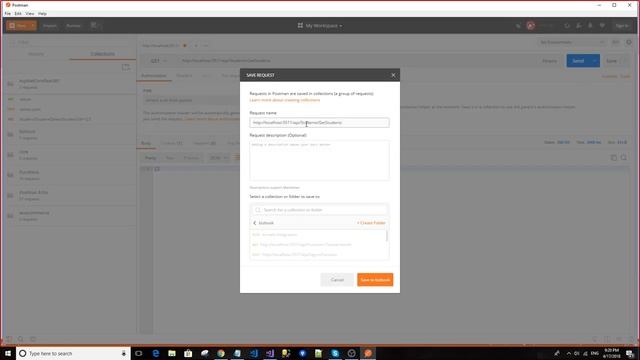Image resolution: width=640 pixels, height=360 pixels.
Task: Click the Import button in the header
Action: (49, 26)
